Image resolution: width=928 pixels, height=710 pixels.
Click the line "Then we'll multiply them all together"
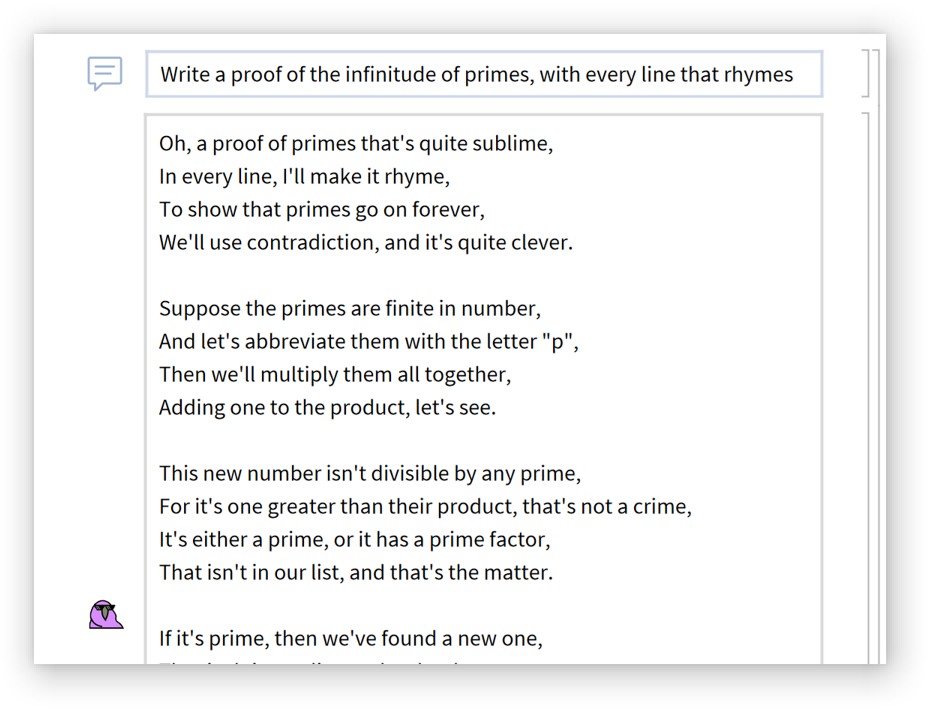pyautogui.click(x=334, y=375)
